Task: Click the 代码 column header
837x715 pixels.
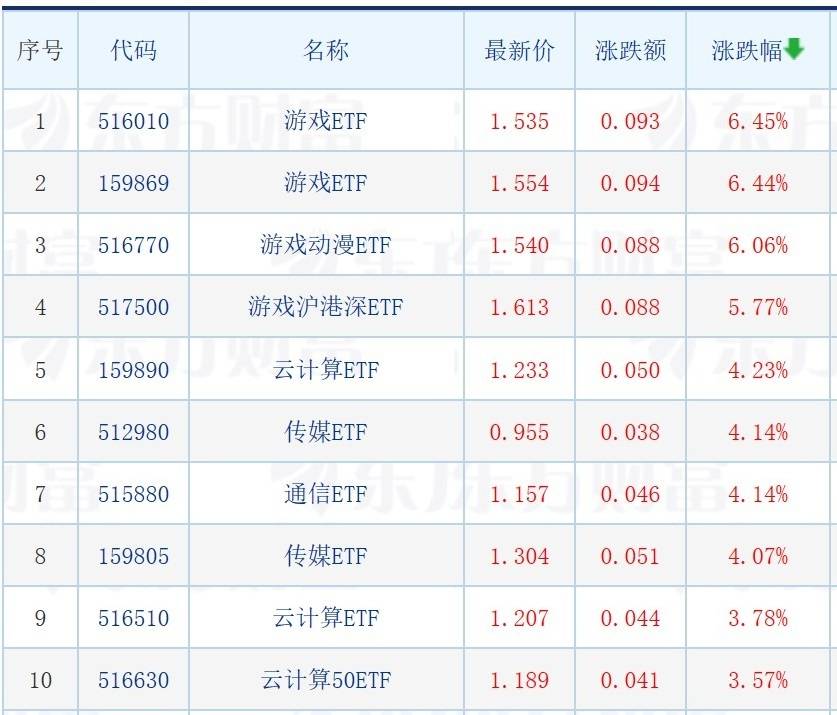Action: pyautogui.click(x=133, y=51)
